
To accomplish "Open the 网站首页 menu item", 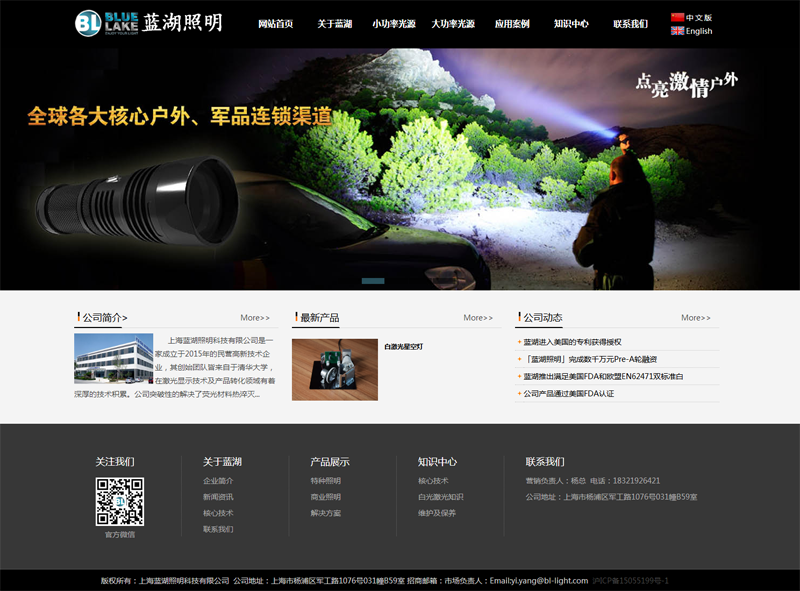I will click(x=275, y=24).
